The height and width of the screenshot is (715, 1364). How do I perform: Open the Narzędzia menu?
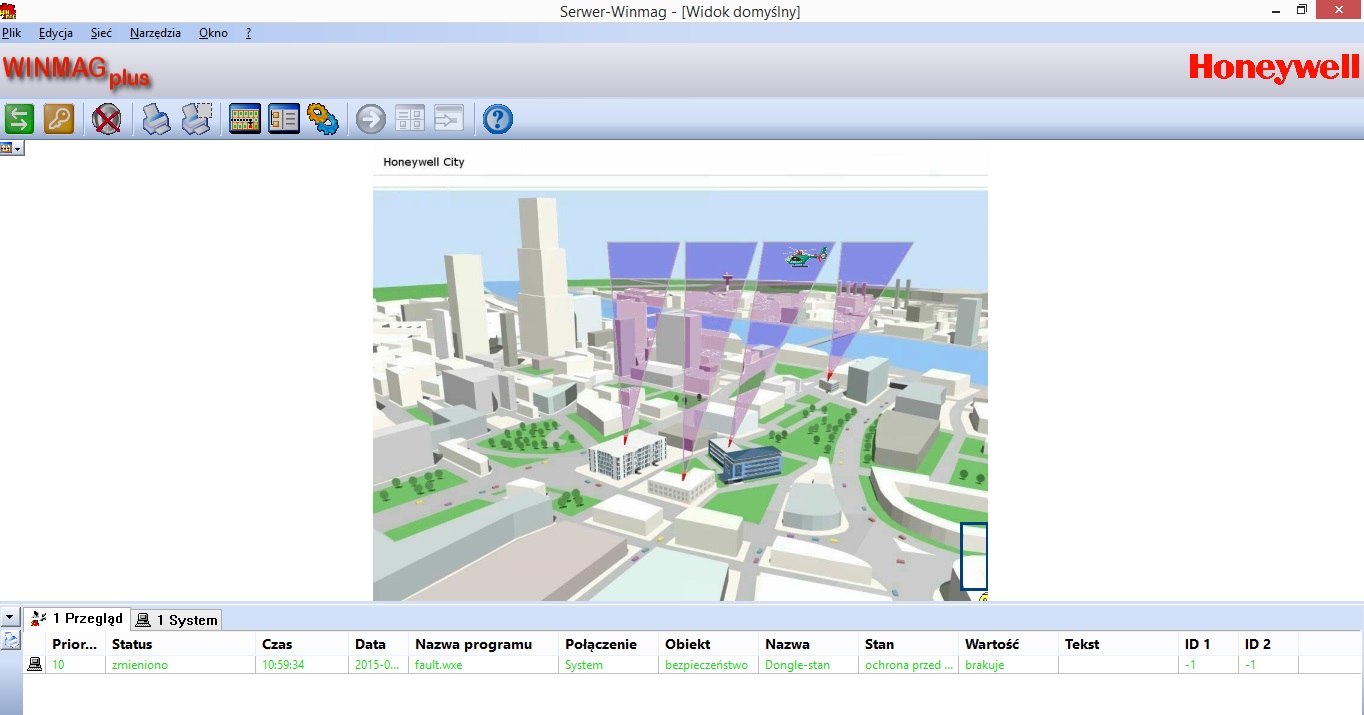(155, 33)
